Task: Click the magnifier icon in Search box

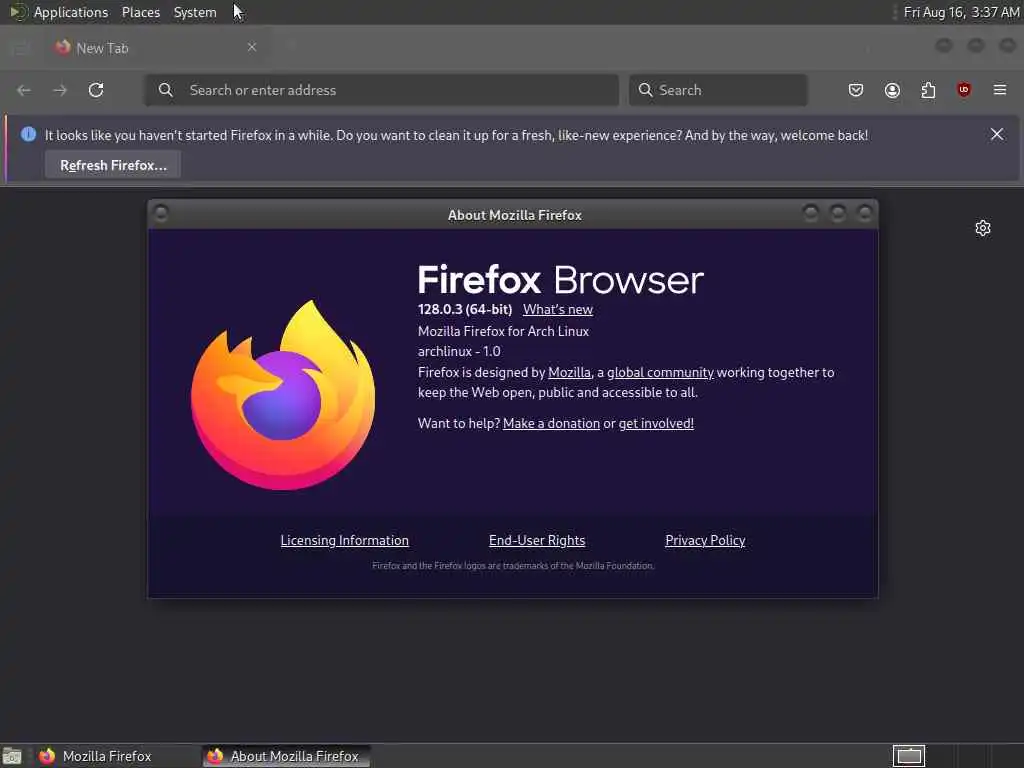Action: [x=645, y=90]
